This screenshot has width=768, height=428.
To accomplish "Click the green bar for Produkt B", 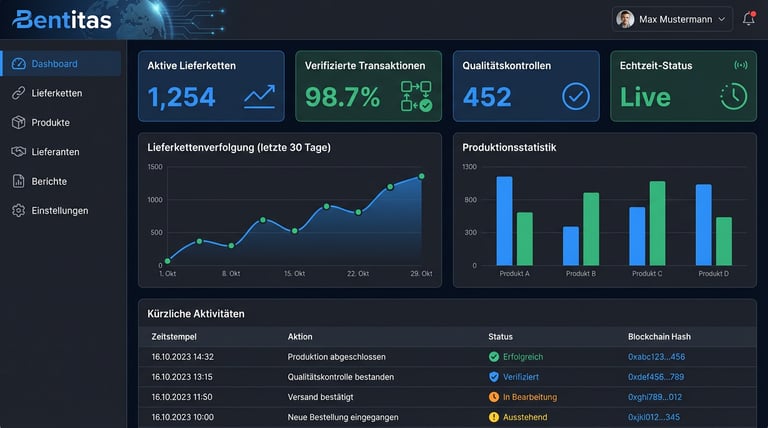I will pos(591,229).
